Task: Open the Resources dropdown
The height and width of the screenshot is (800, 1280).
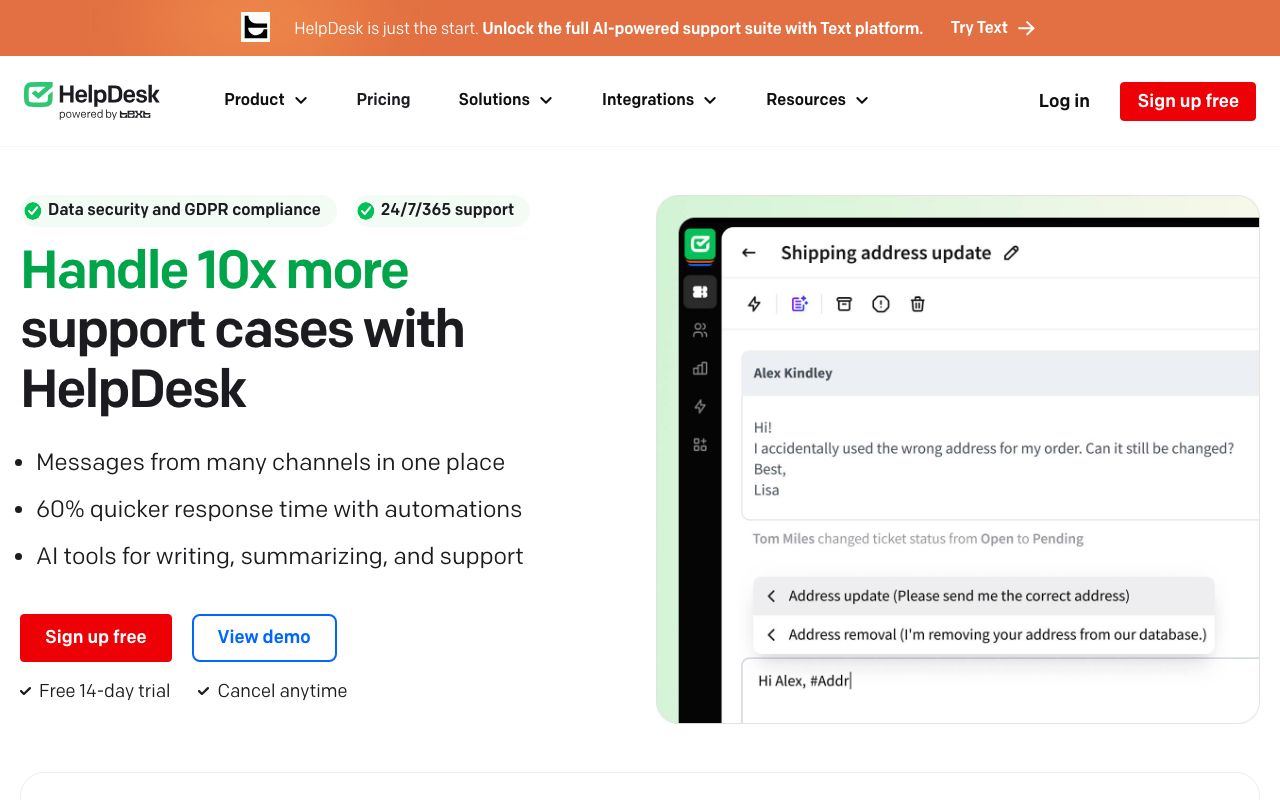Action: click(x=817, y=100)
